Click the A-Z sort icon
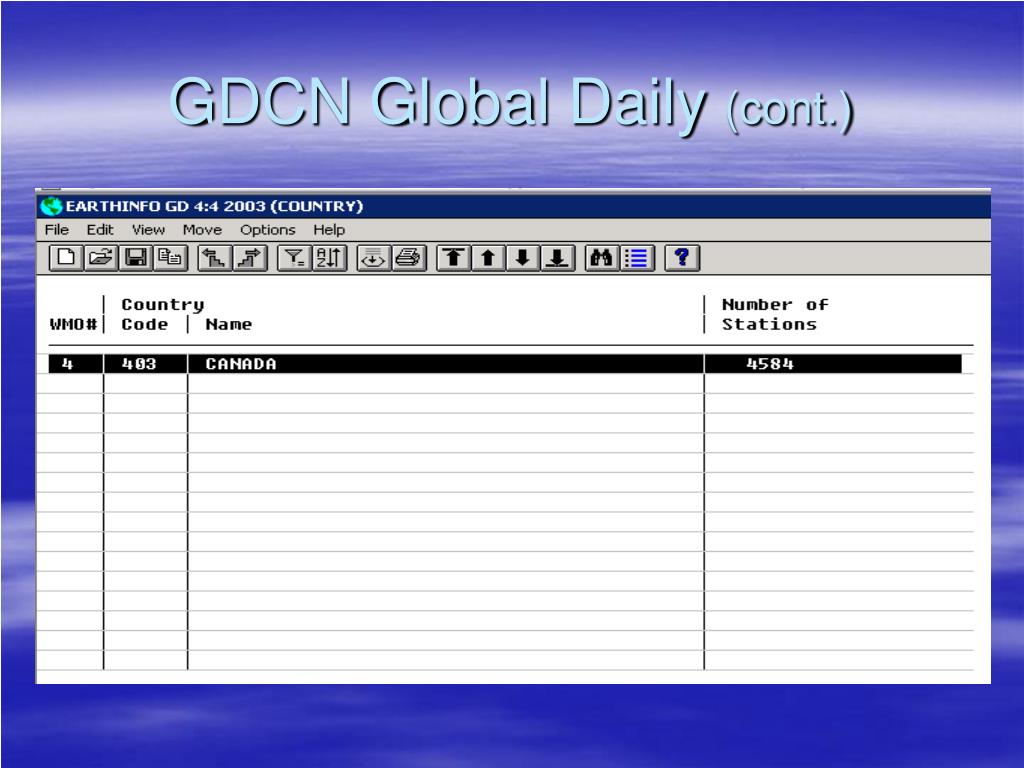The width and height of the screenshot is (1024, 768). (x=329, y=257)
